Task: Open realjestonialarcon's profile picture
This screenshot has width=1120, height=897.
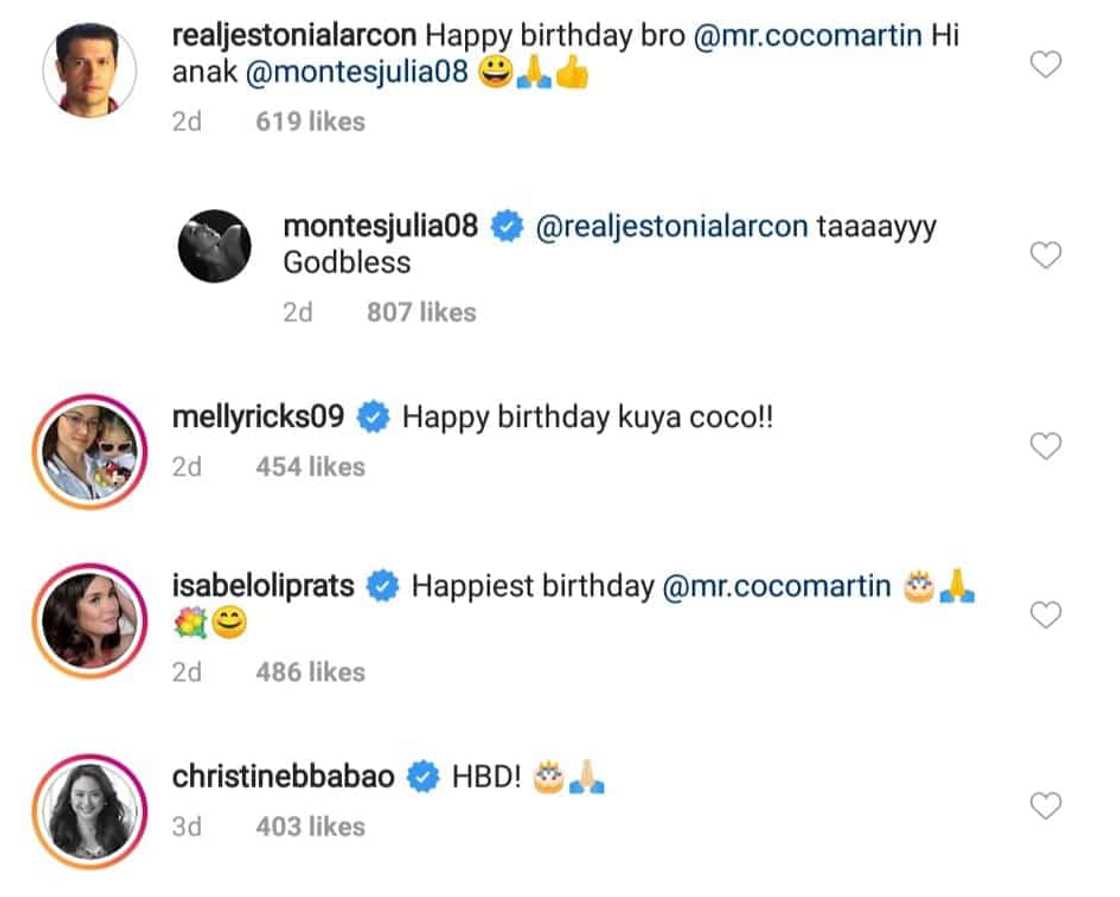Action: coord(89,70)
